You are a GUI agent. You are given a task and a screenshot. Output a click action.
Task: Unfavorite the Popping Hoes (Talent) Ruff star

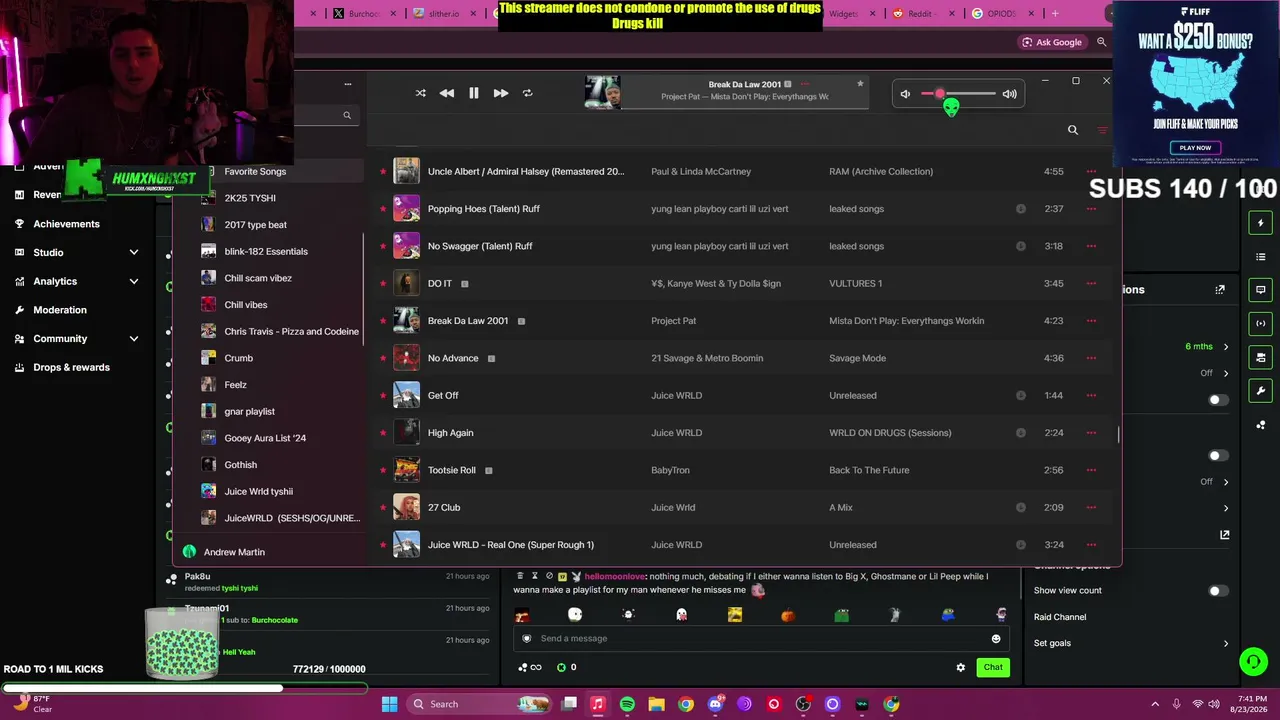[383, 209]
